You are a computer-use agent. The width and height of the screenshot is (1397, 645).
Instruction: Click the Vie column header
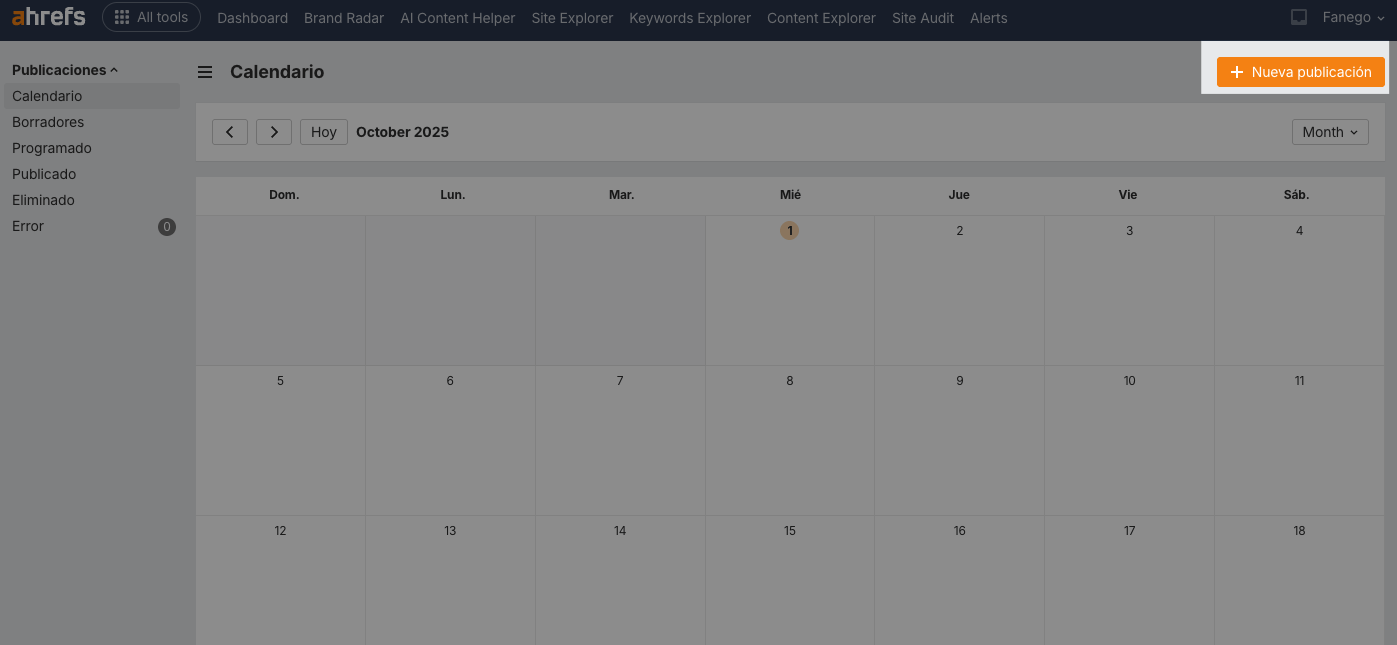(x=1128, y=195)
